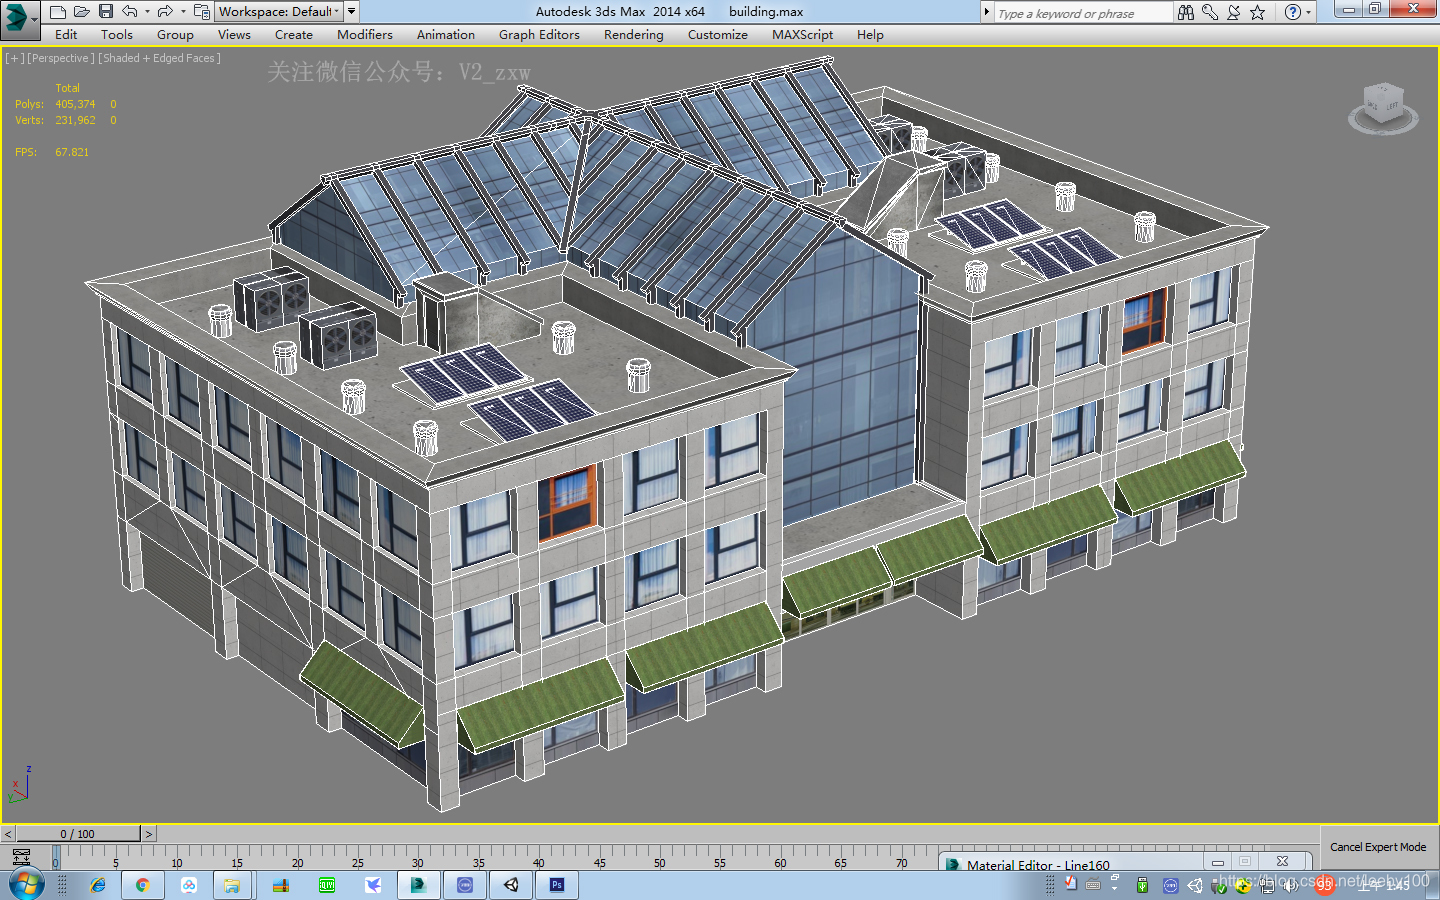Click the FPS 67.821 readout
Image resolution: width=1440 pixels, height=900 pixels.
[52, 152]
